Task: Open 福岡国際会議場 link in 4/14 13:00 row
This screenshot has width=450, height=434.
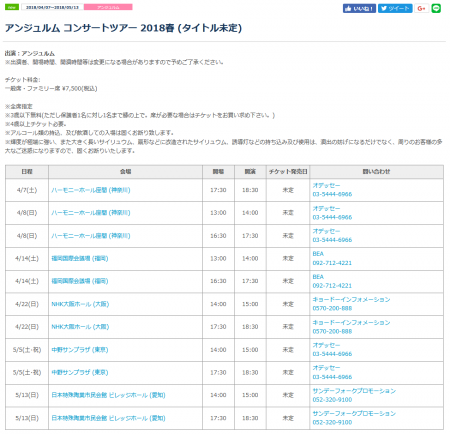Action: (x=80, y=258)
